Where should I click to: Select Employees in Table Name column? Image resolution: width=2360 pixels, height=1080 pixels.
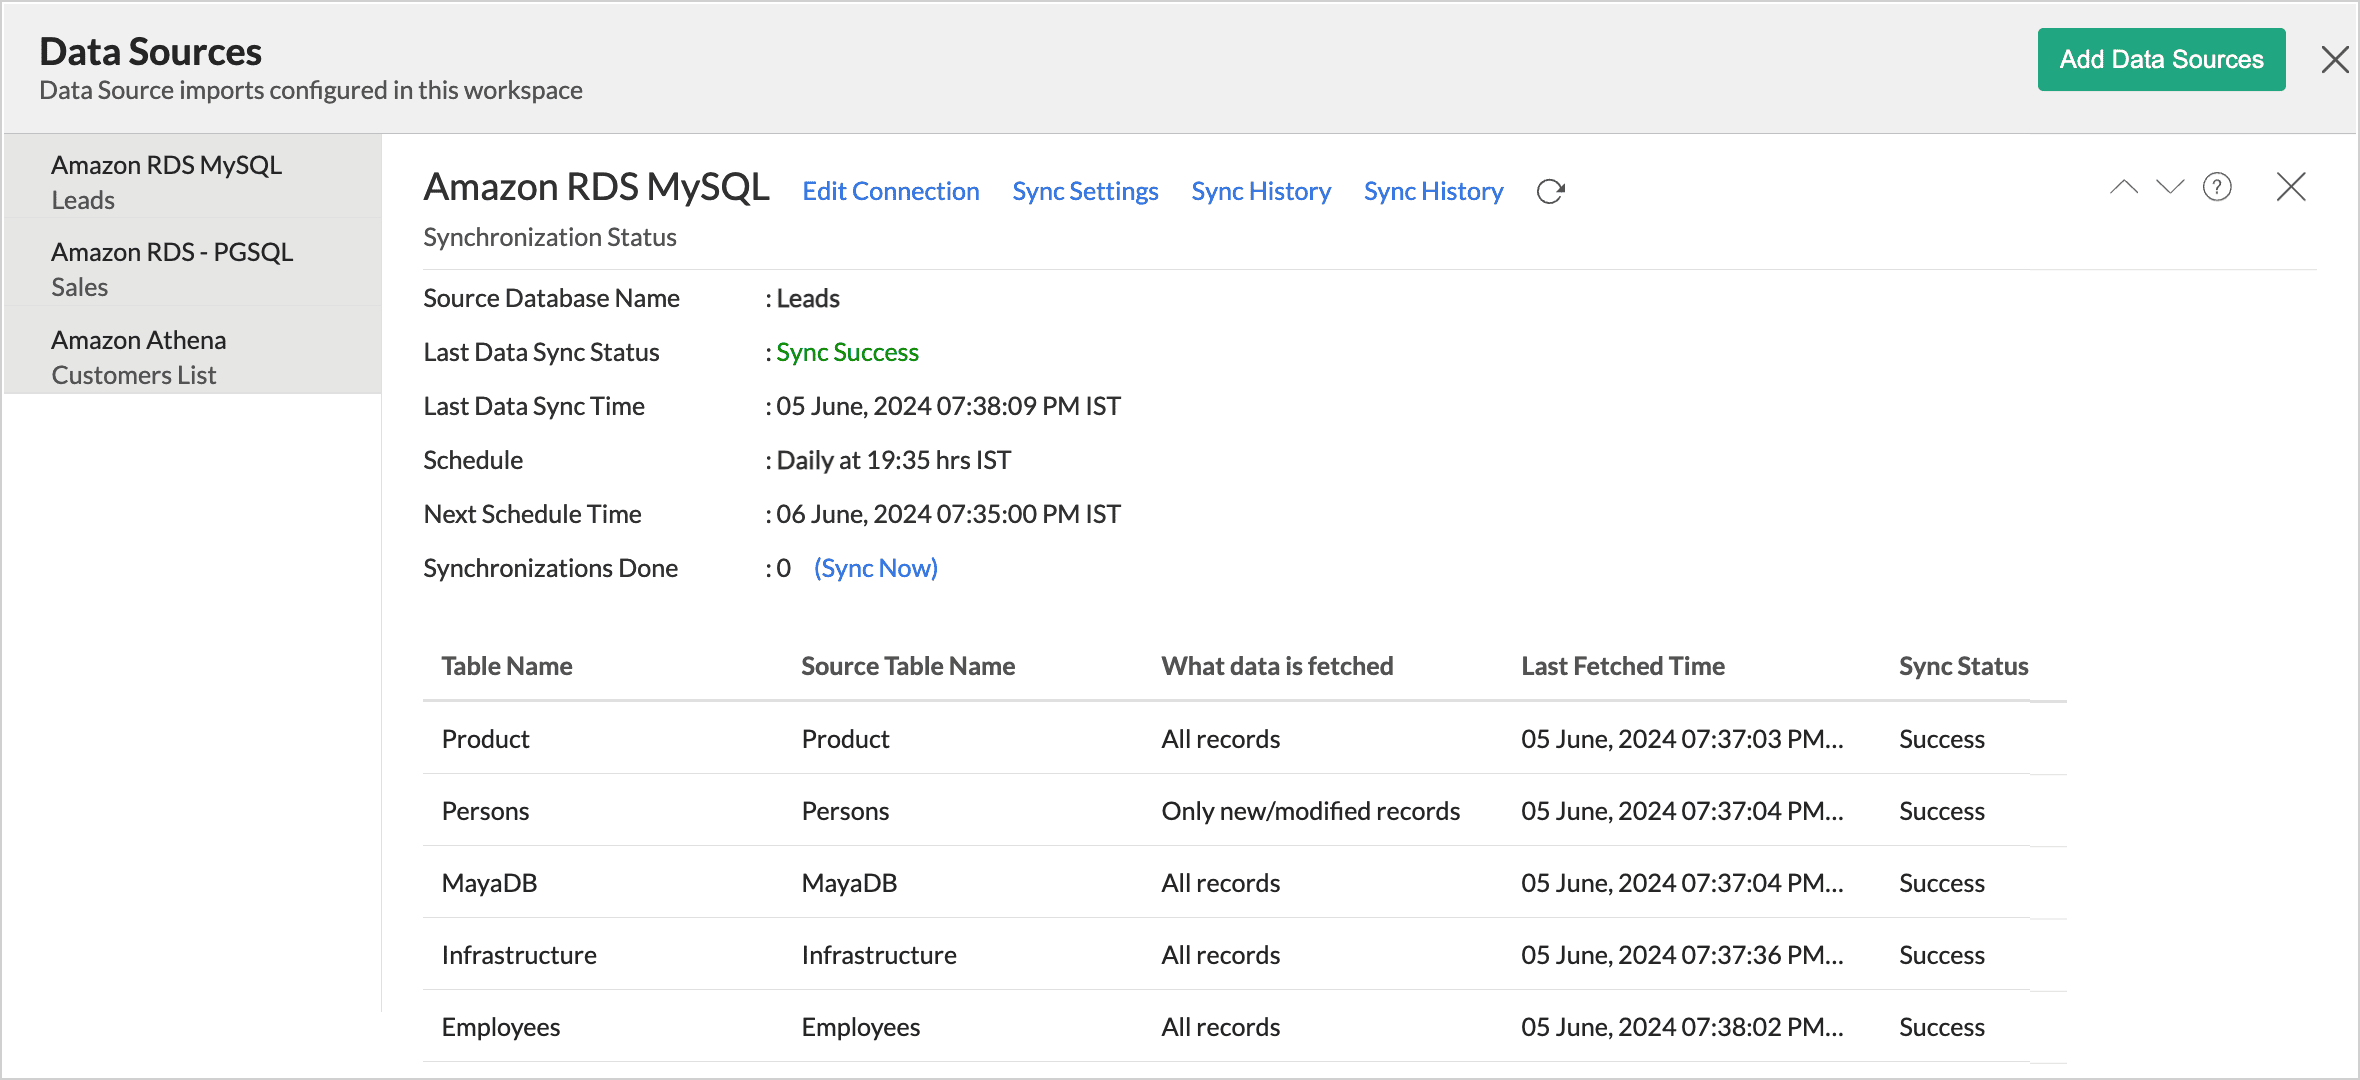pos(500,1027)
